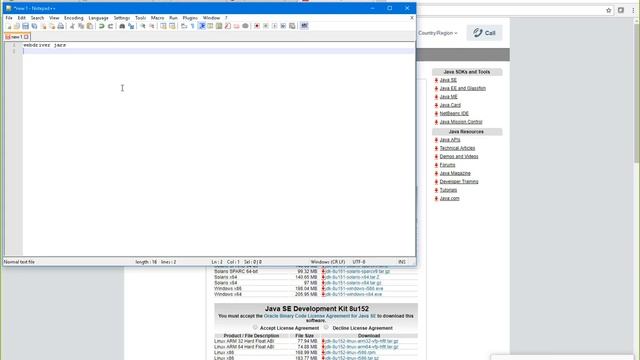Toggle the highlighted Word wrap toolbar icon
This screenshot has height=360, width=640.
click(202, 26)
